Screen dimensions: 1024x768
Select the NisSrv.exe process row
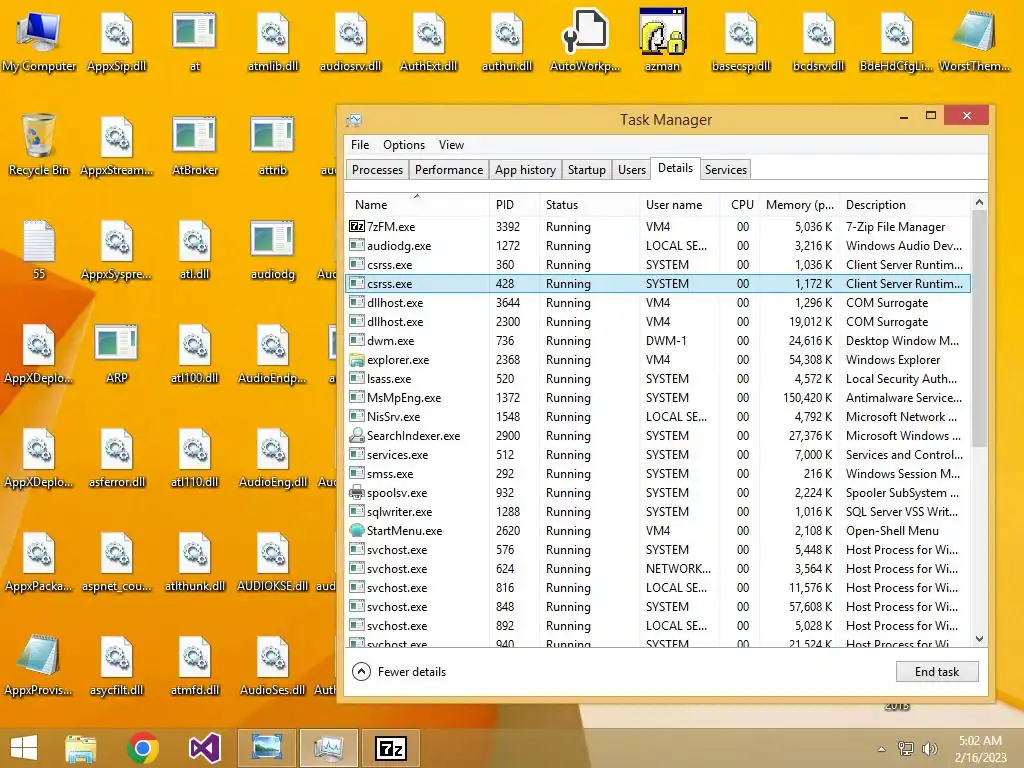tap(658, 417)
